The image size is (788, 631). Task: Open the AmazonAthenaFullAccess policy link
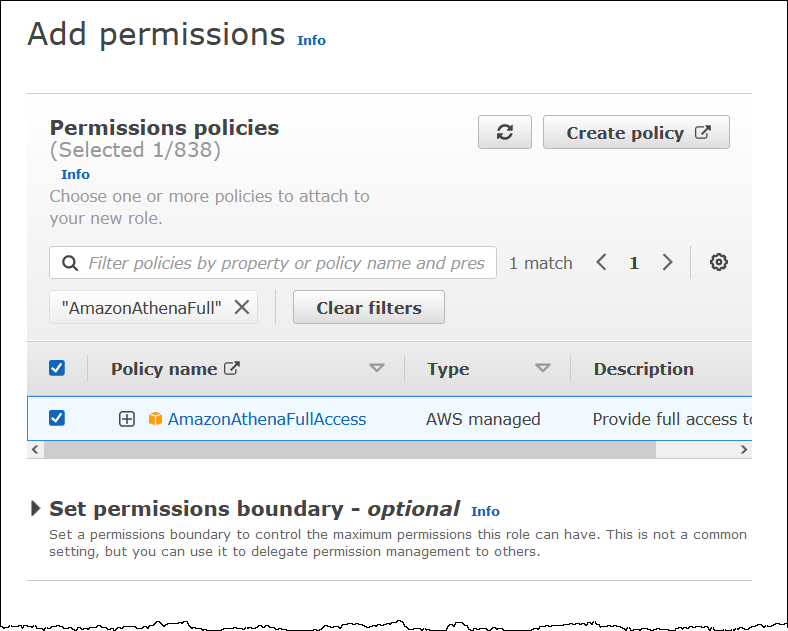click(267, 419)
